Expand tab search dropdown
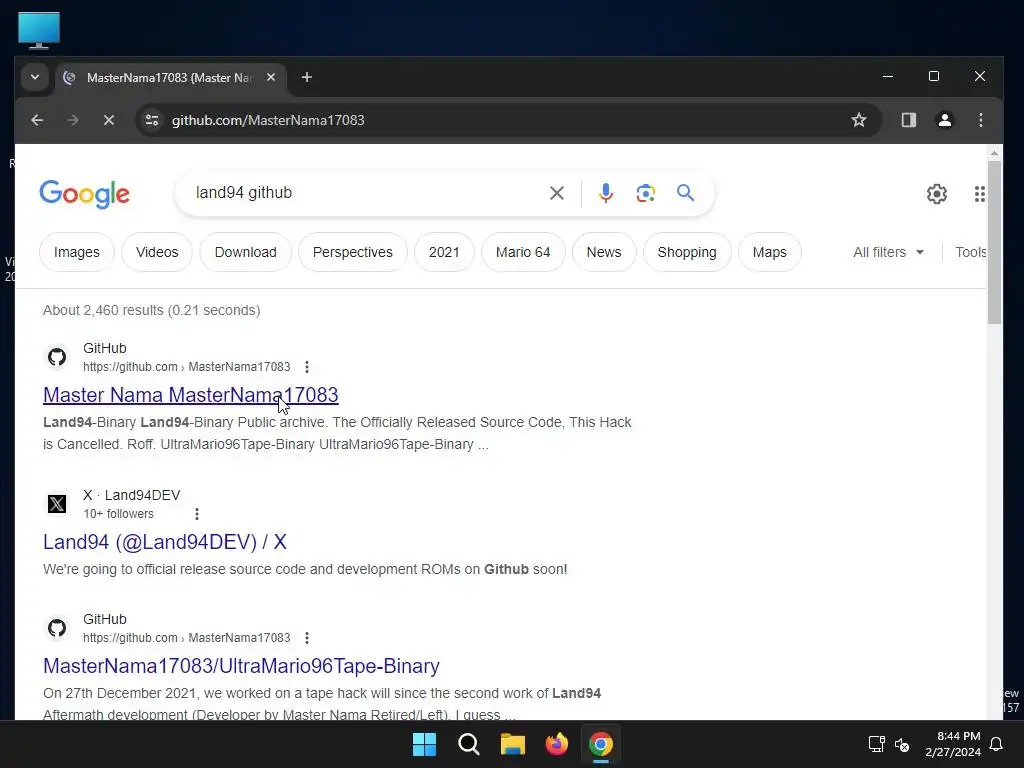Viewport: 1024px width, 768px height. coord(35,78)
